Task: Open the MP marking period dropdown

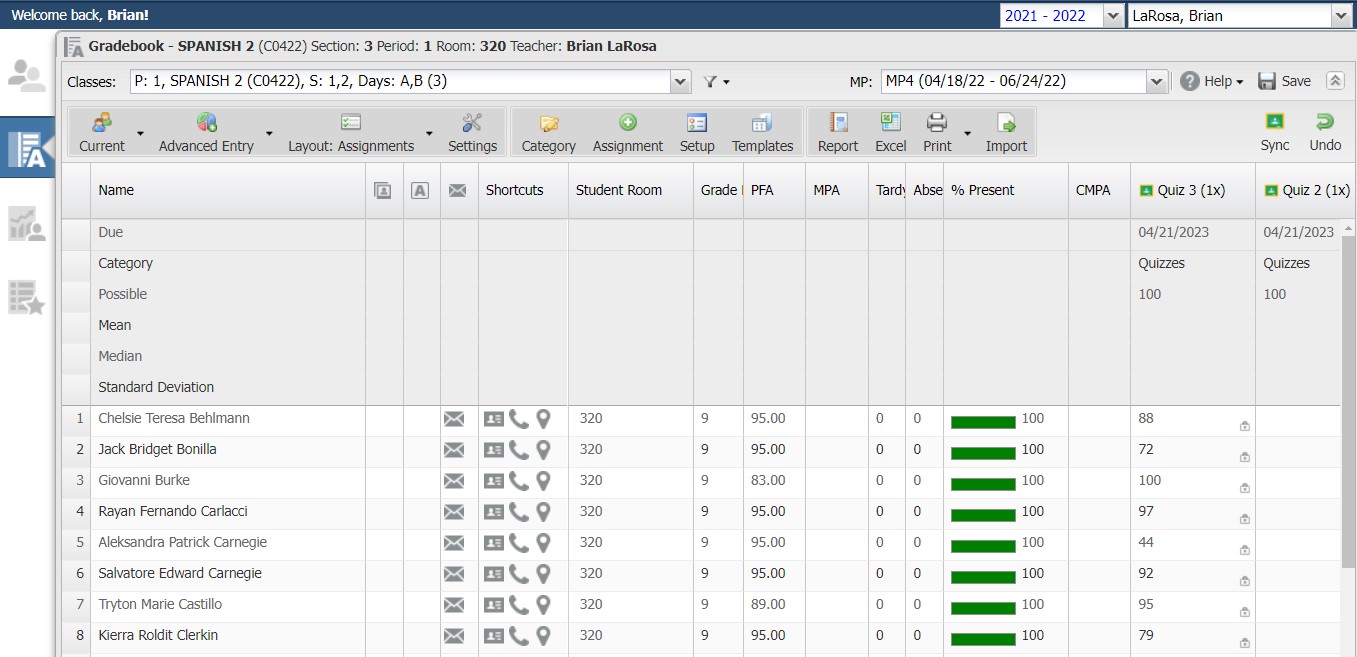Action: (1157, 82)
